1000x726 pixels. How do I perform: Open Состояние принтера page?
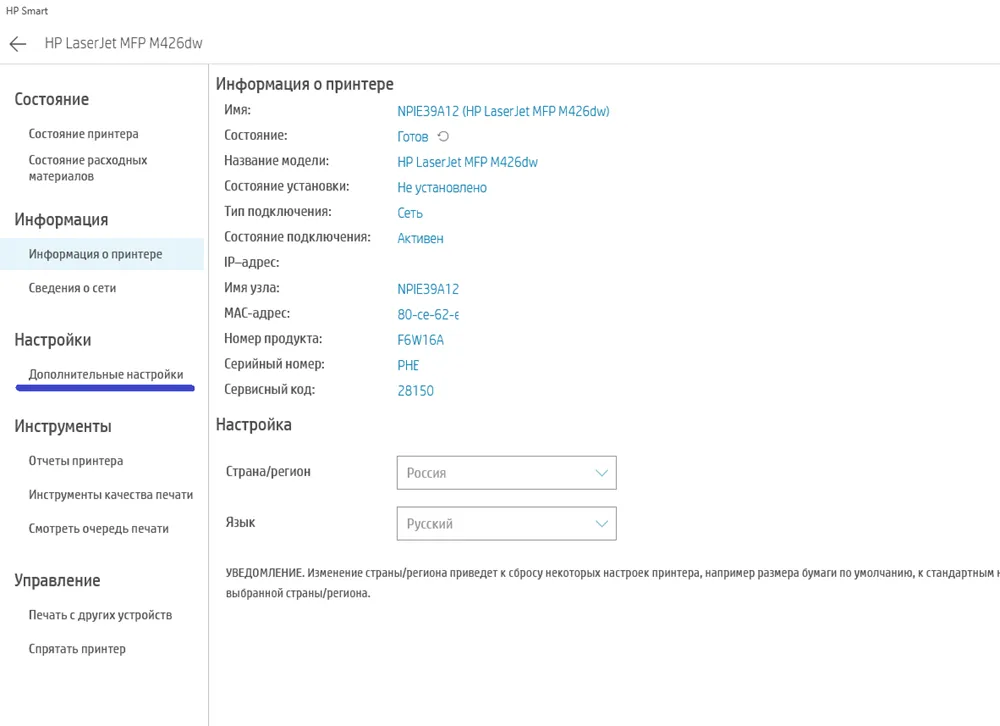(84, 134)
